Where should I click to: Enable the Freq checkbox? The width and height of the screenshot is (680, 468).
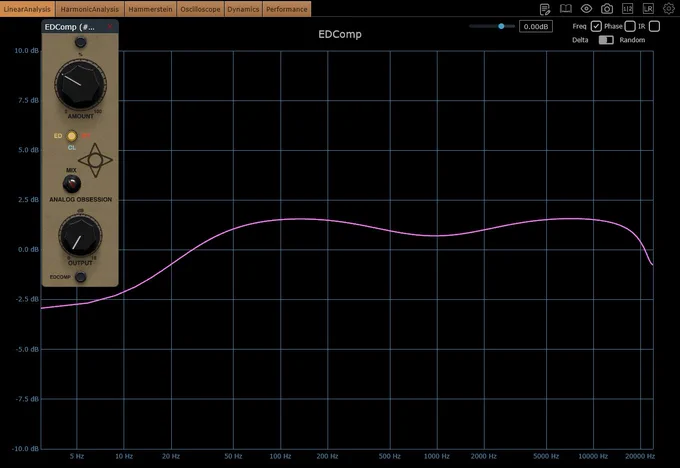[596, 26]
